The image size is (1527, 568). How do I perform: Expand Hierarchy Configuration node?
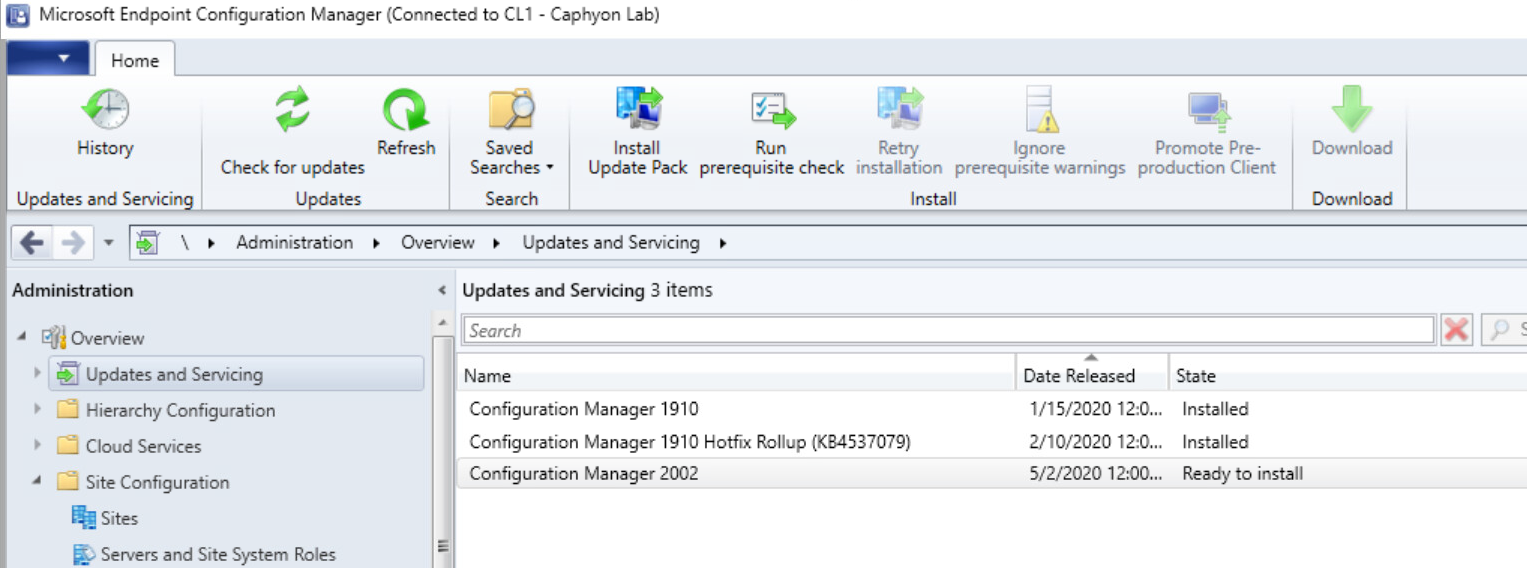coord(38,410)
